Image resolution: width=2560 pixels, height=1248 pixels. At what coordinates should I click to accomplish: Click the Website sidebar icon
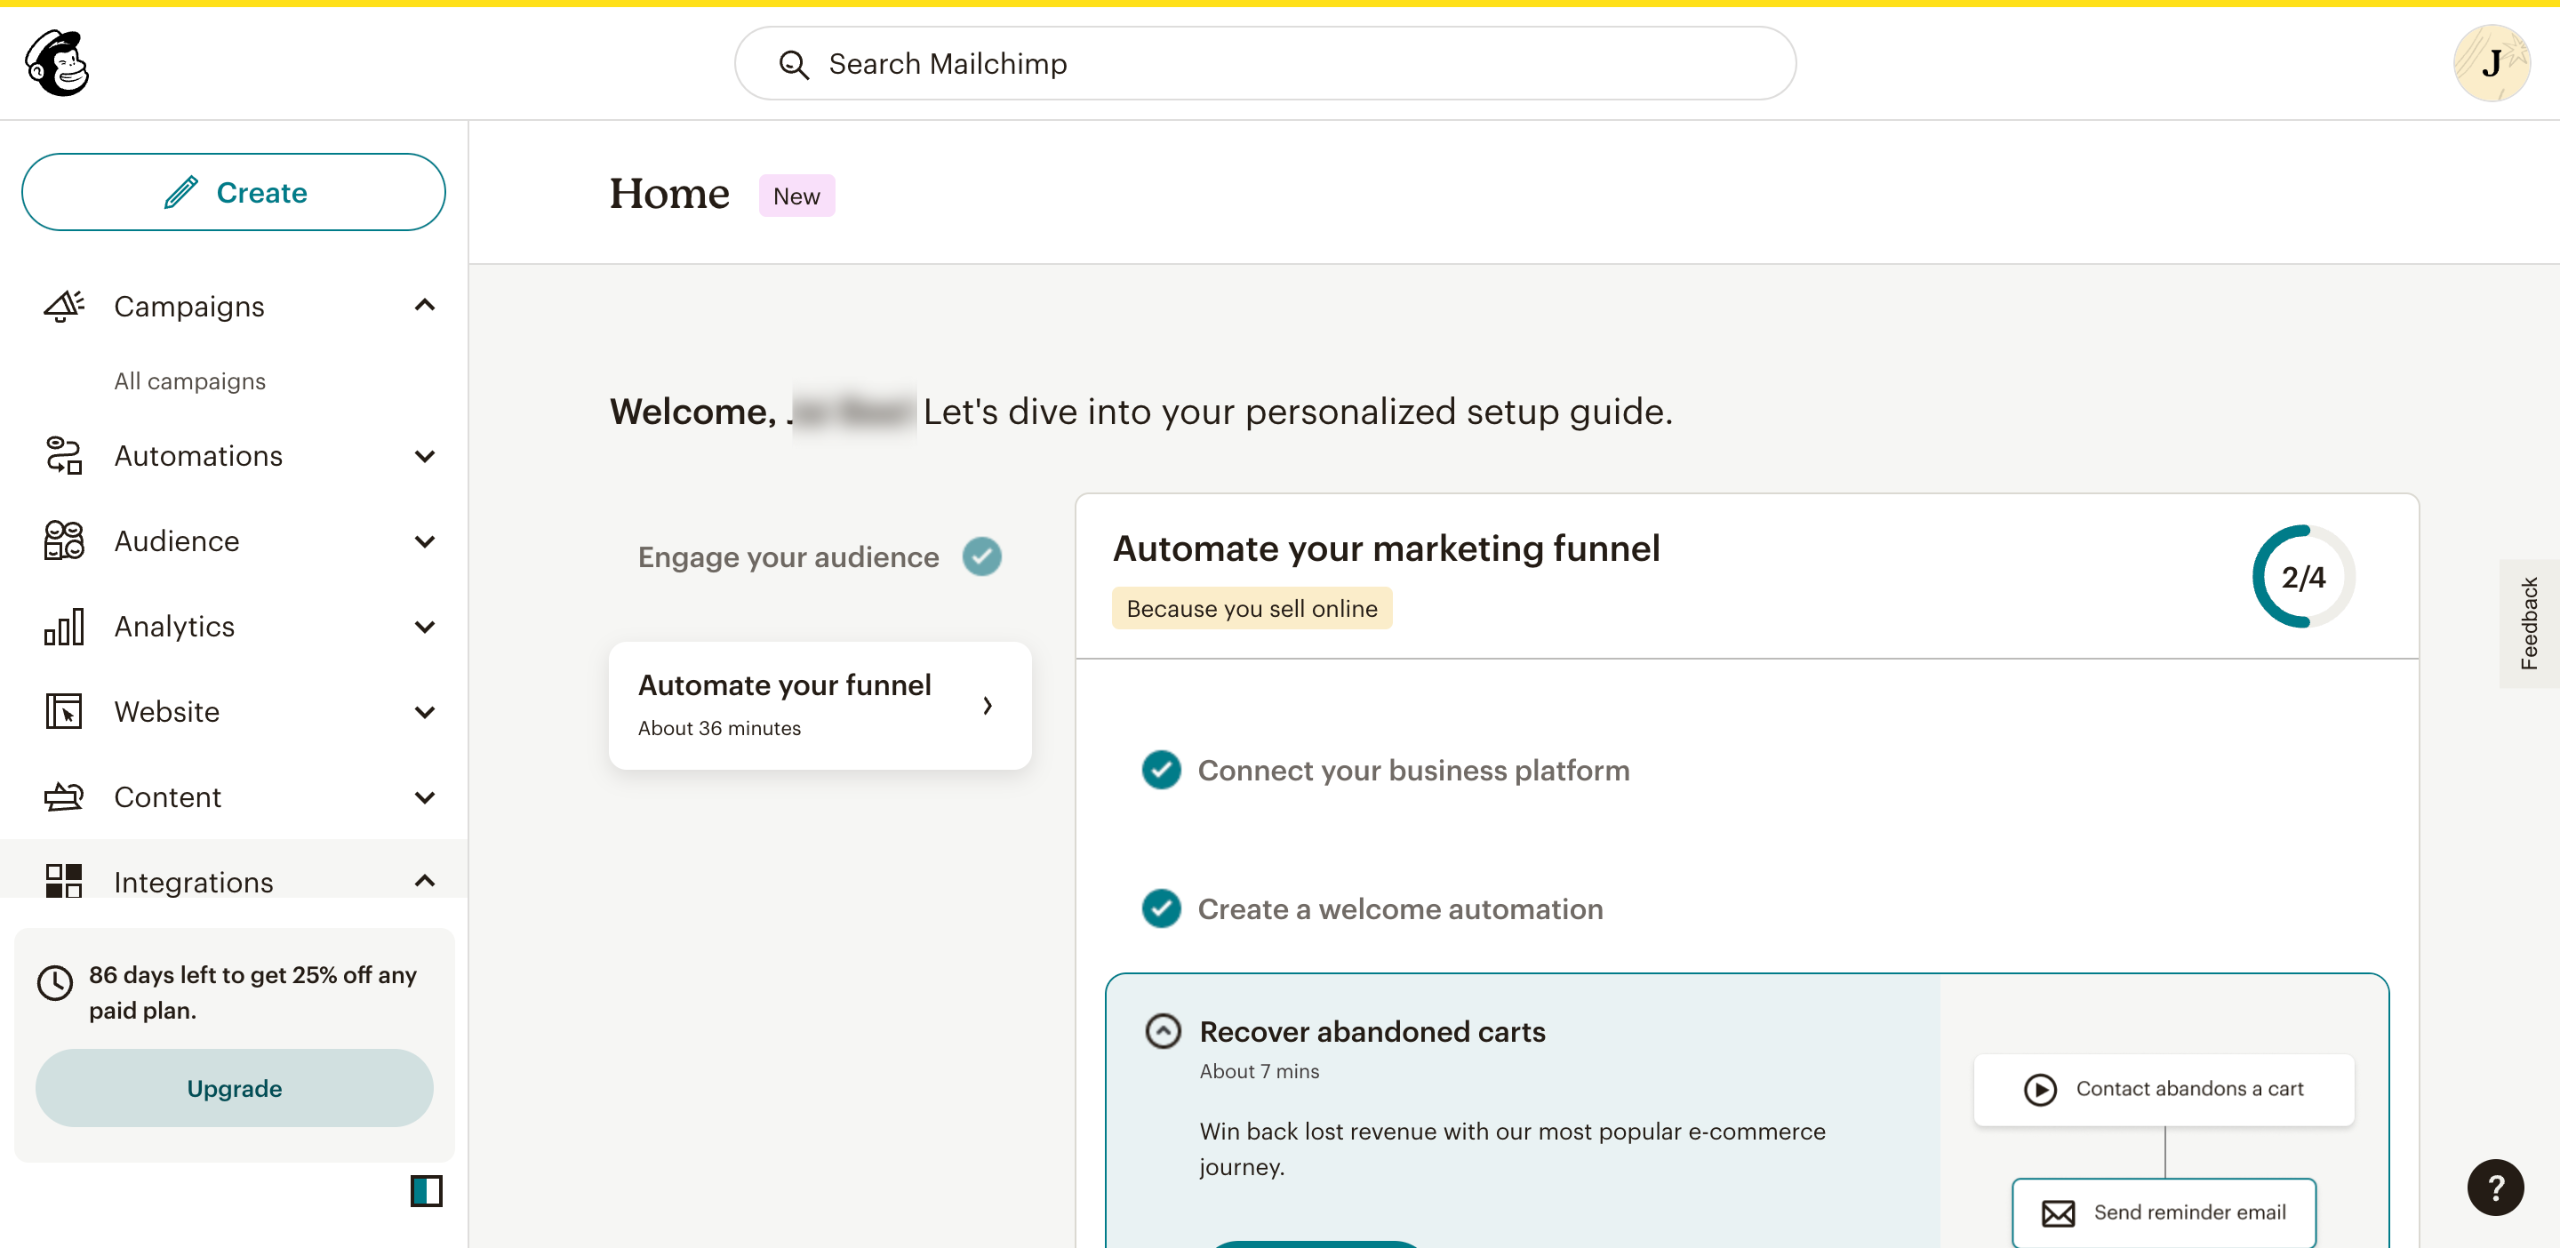pyautogui.click(x=64, y=711)
